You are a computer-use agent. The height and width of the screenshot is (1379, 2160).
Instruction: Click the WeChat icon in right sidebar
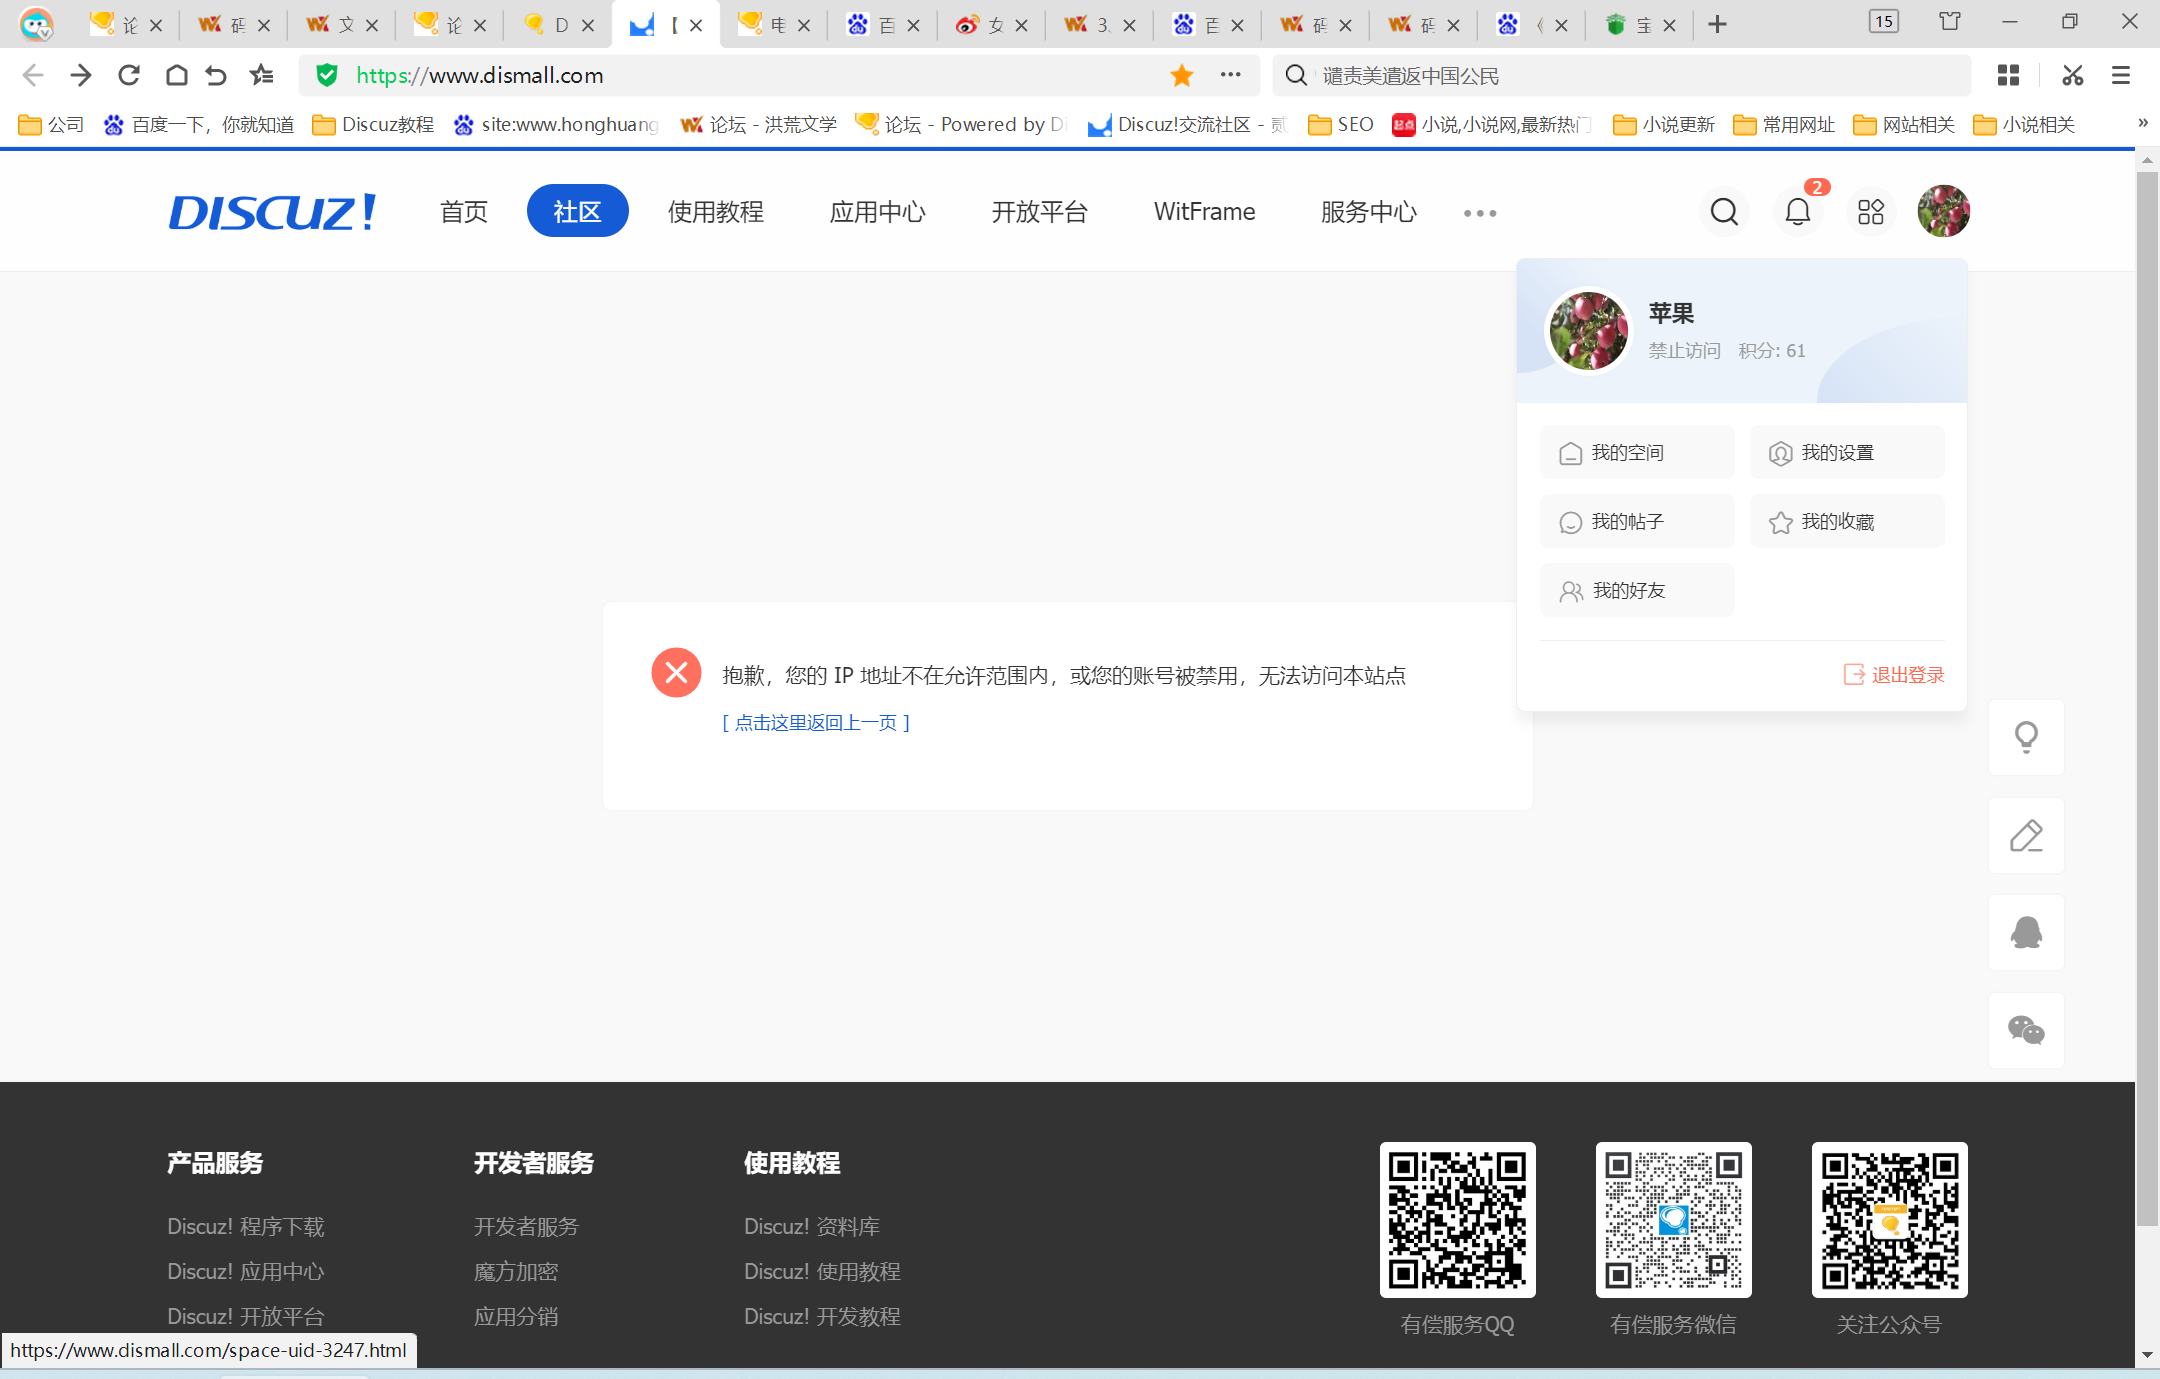[2026, 1030]
